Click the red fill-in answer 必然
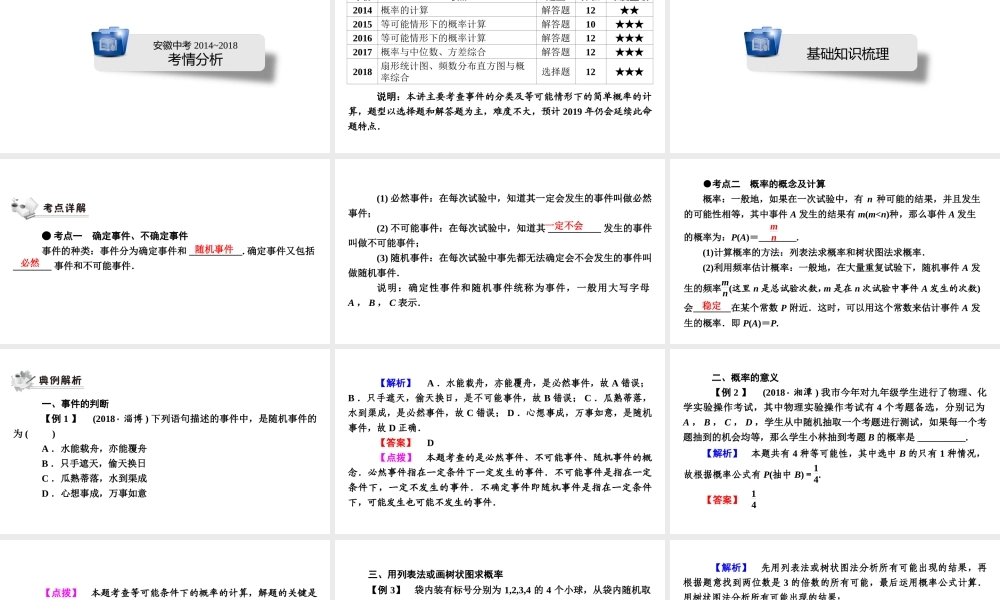The width and height of the screenshot is (1000, 600). (x=30, y=263)
